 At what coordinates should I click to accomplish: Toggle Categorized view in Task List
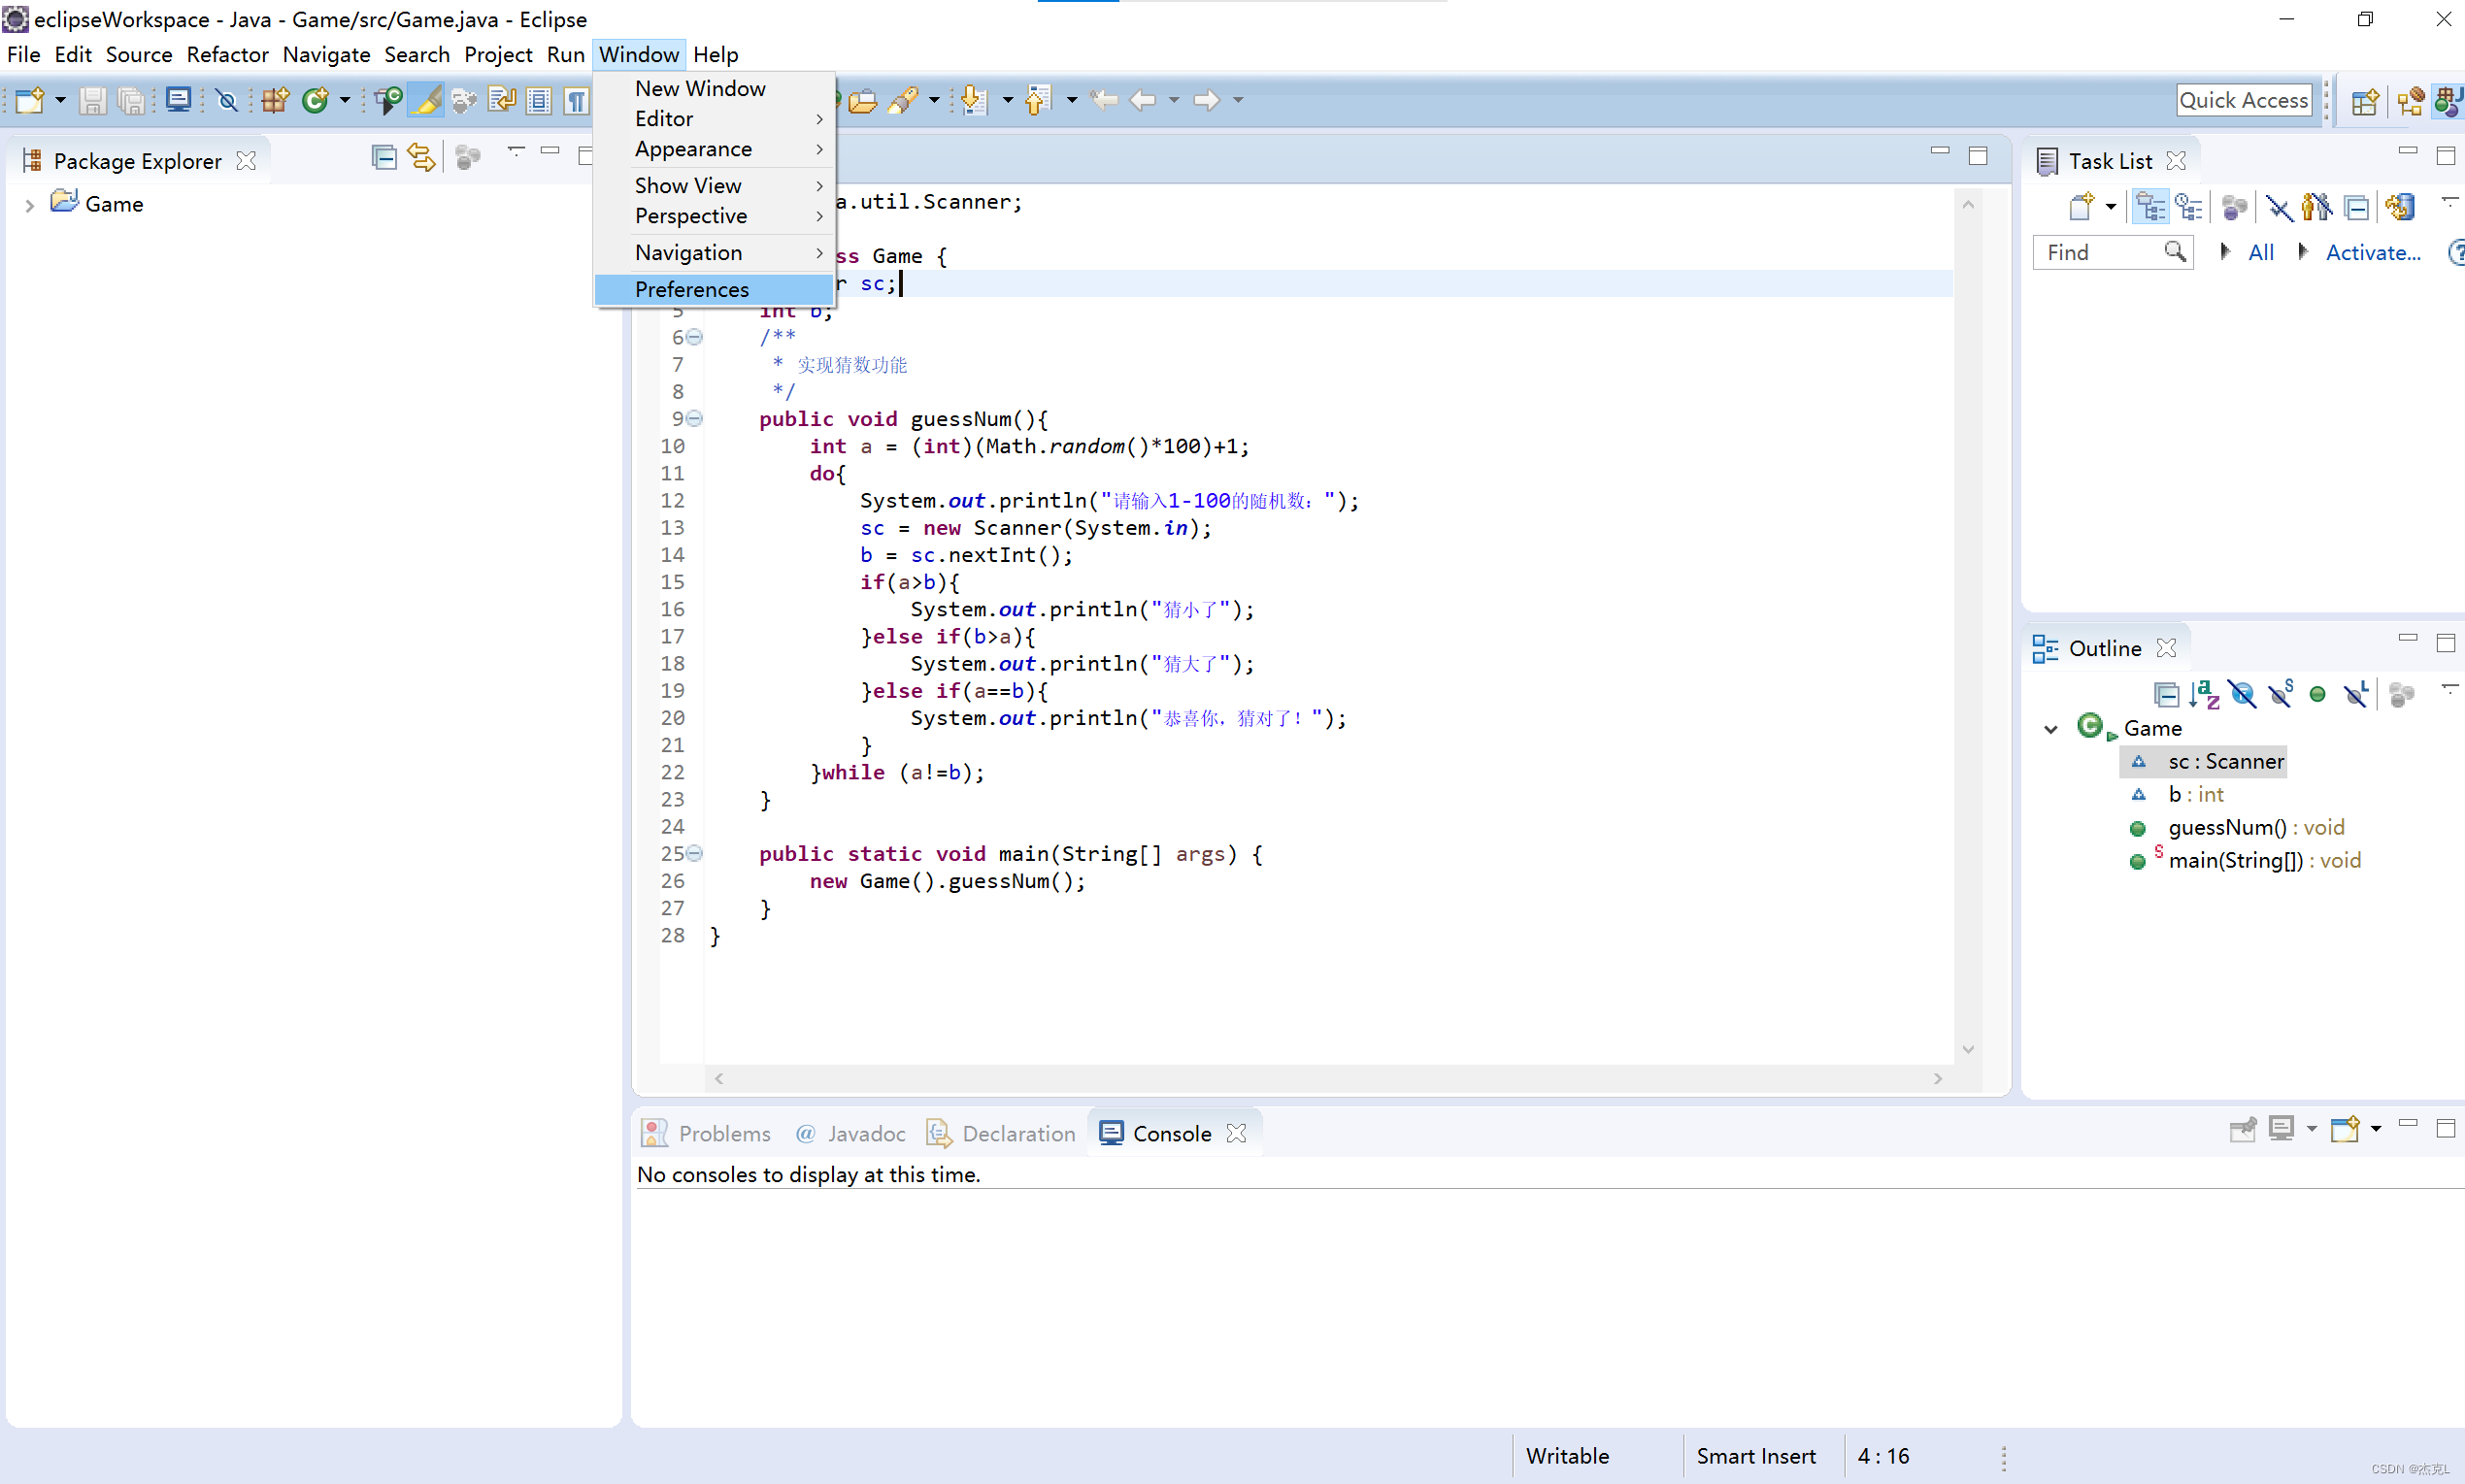point(2150,207)
